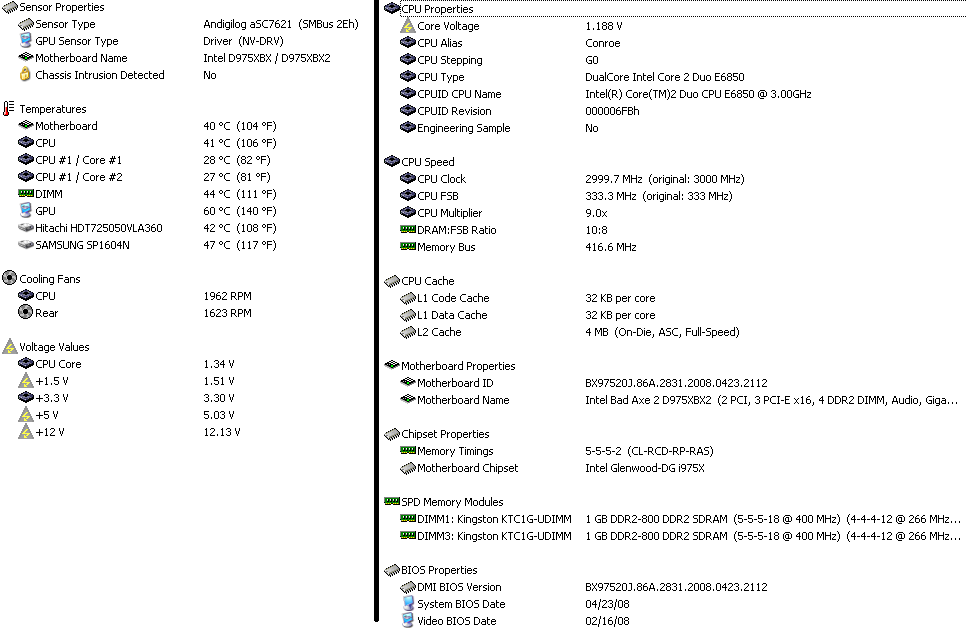The image size is (967, 631).
Task: Click the GPU Sensor Type monitor icon
Action: click(25, 41)
